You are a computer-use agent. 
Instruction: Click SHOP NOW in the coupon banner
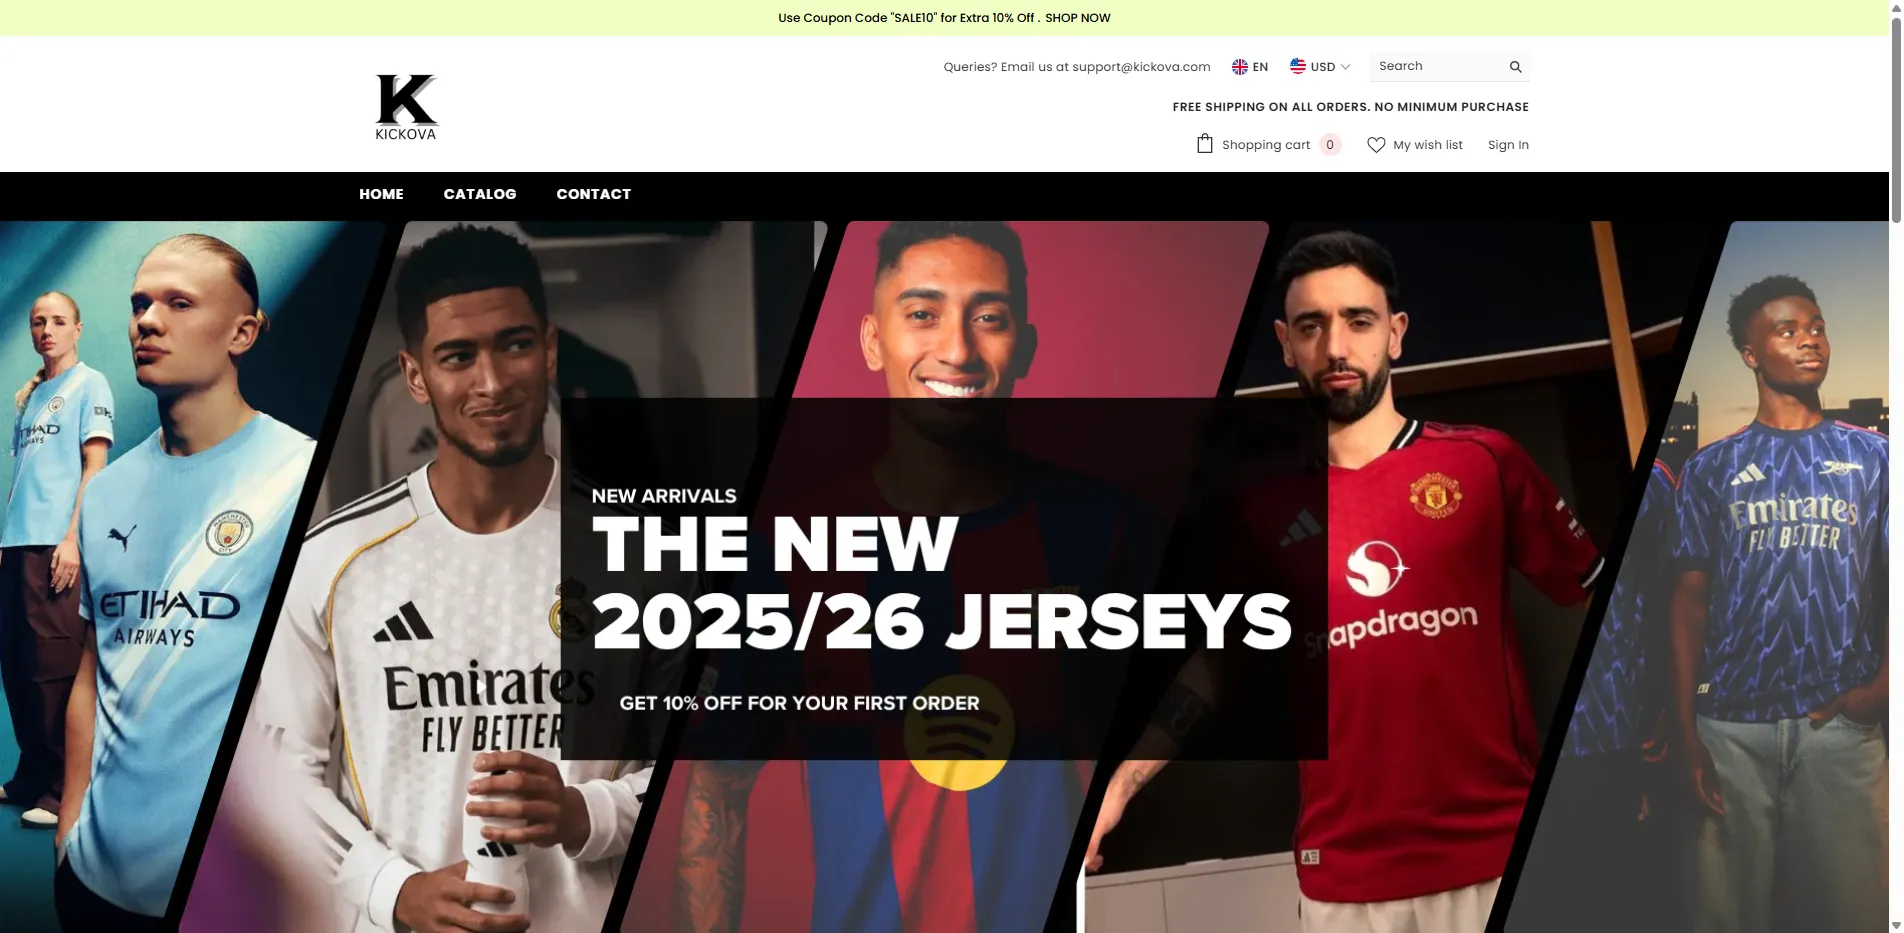(1078, 18)
